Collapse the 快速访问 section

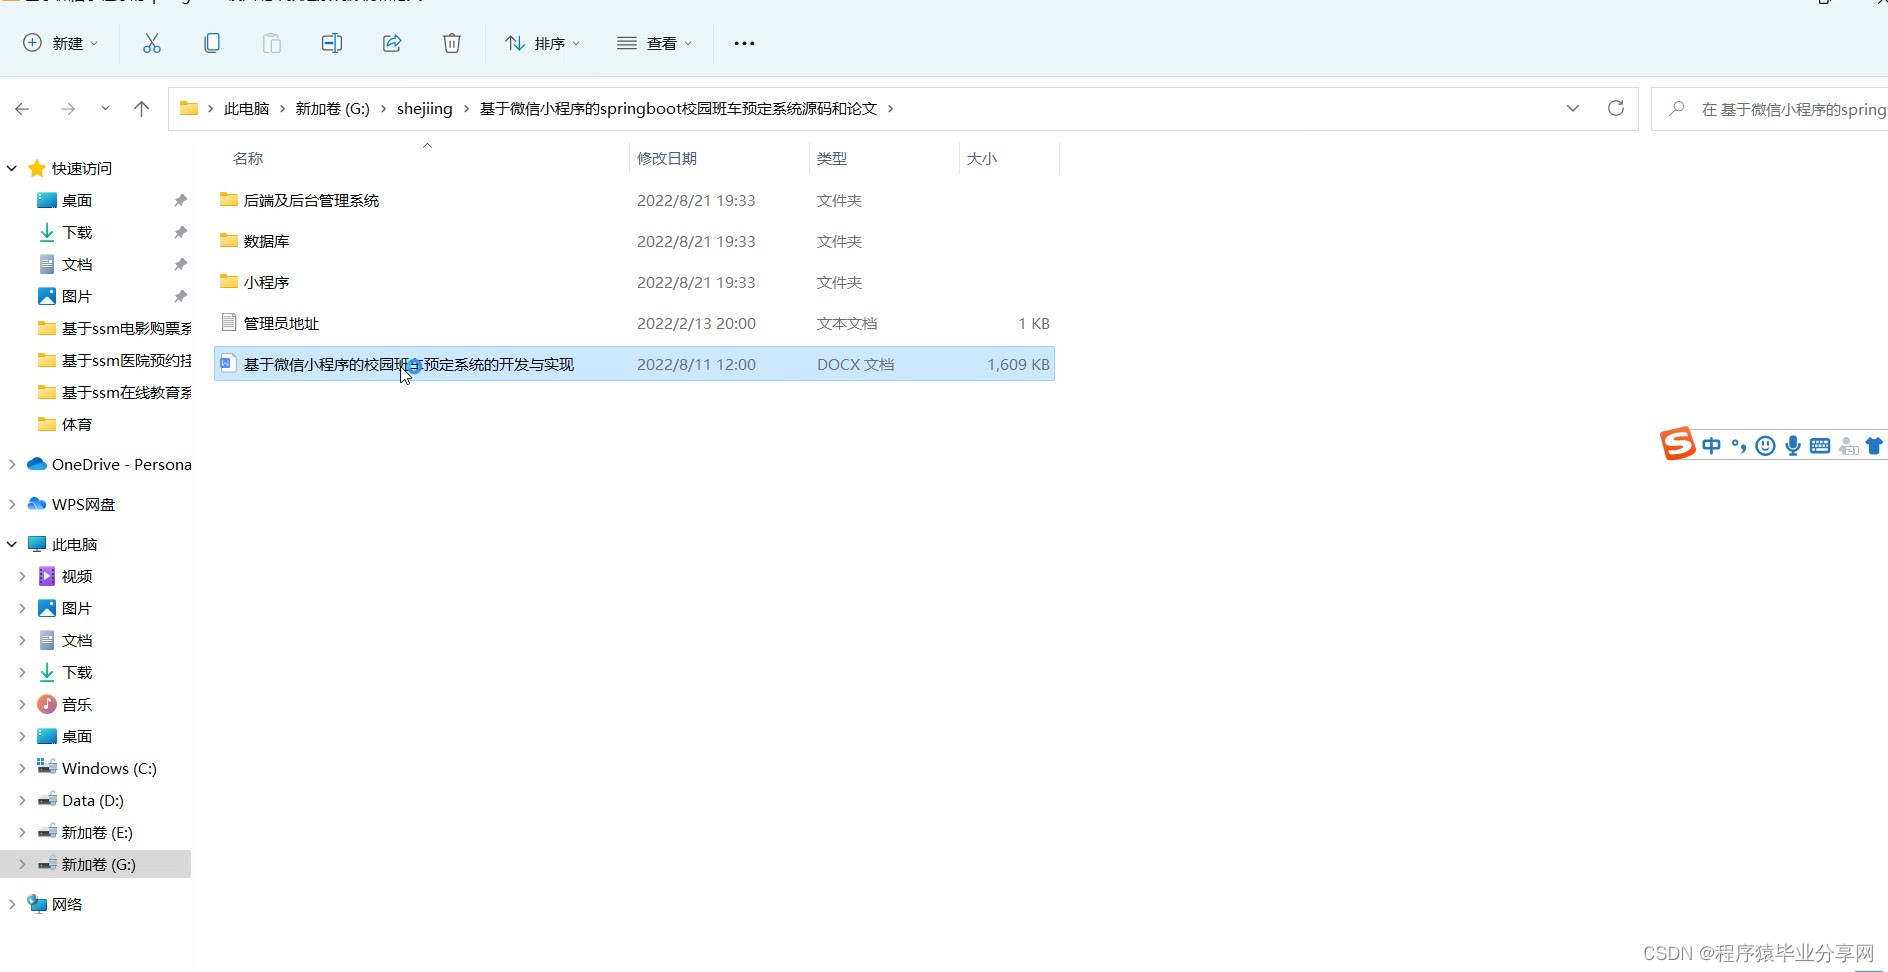(x=12, y=168)
